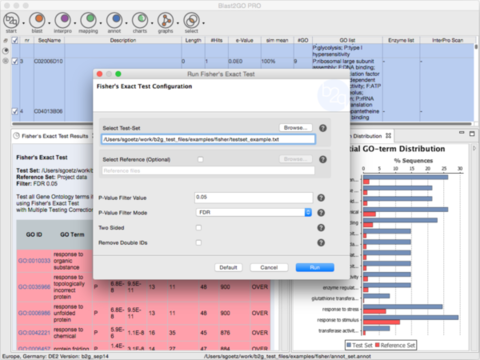Image resolution: width=480 pixels, height=360 pixels.
Task: Open the charts toolbar icon
Action: point(140,21)
